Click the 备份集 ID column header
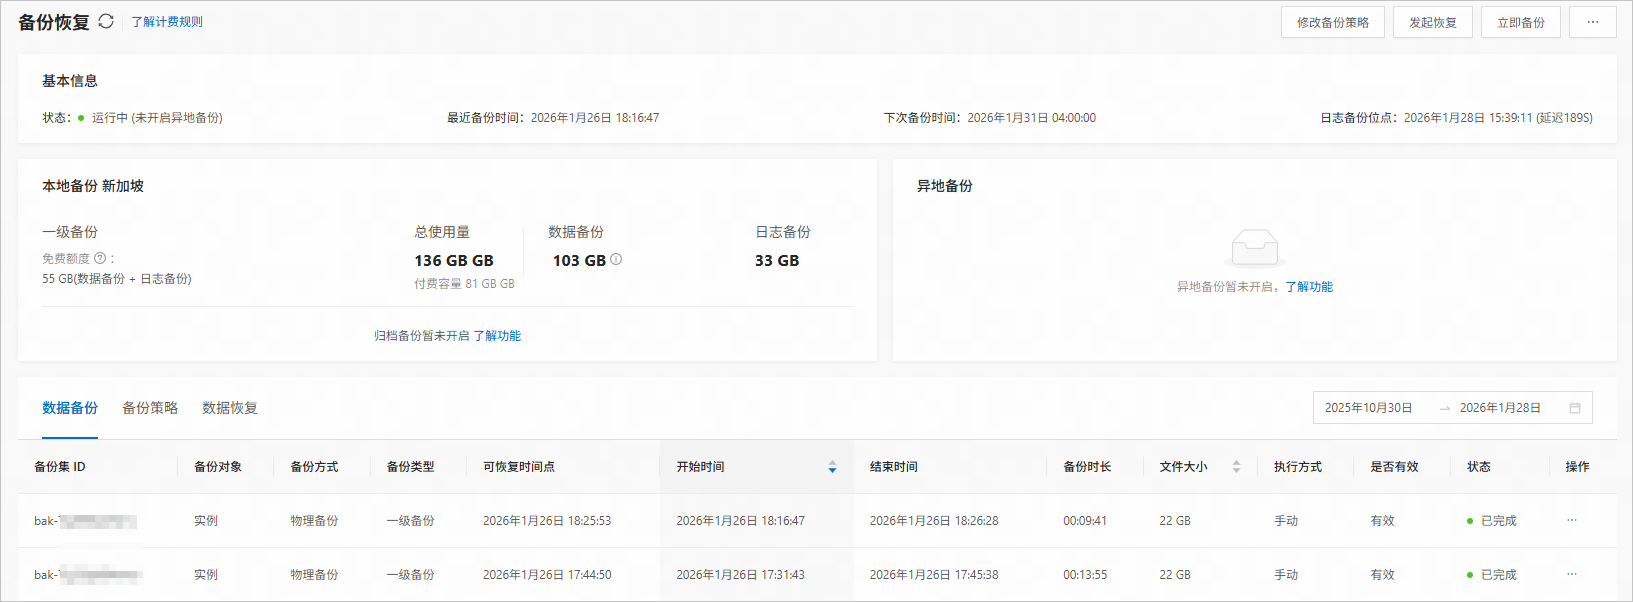This screenshot has height=602, width=1633. click(x=60, y=467)
